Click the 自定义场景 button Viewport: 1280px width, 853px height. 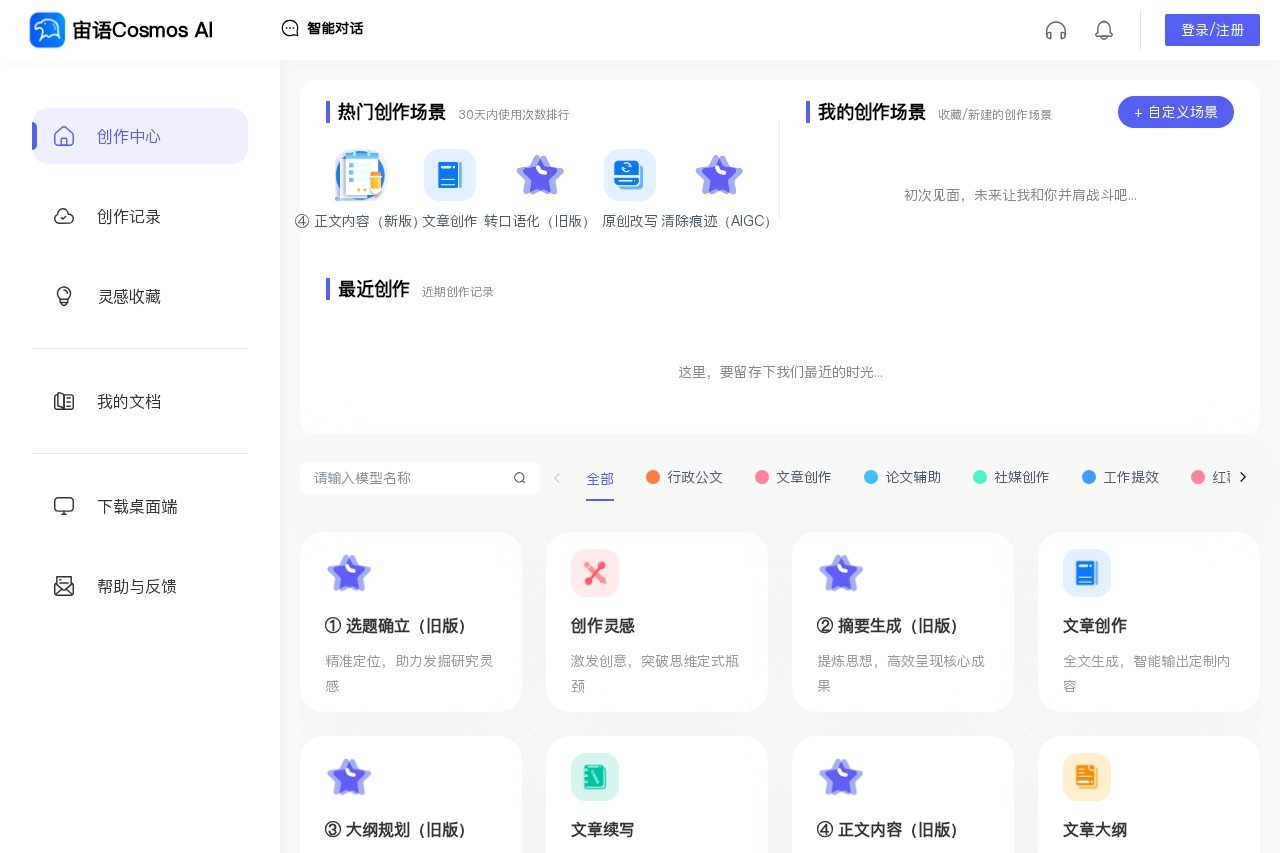[x=1176, y=112]
